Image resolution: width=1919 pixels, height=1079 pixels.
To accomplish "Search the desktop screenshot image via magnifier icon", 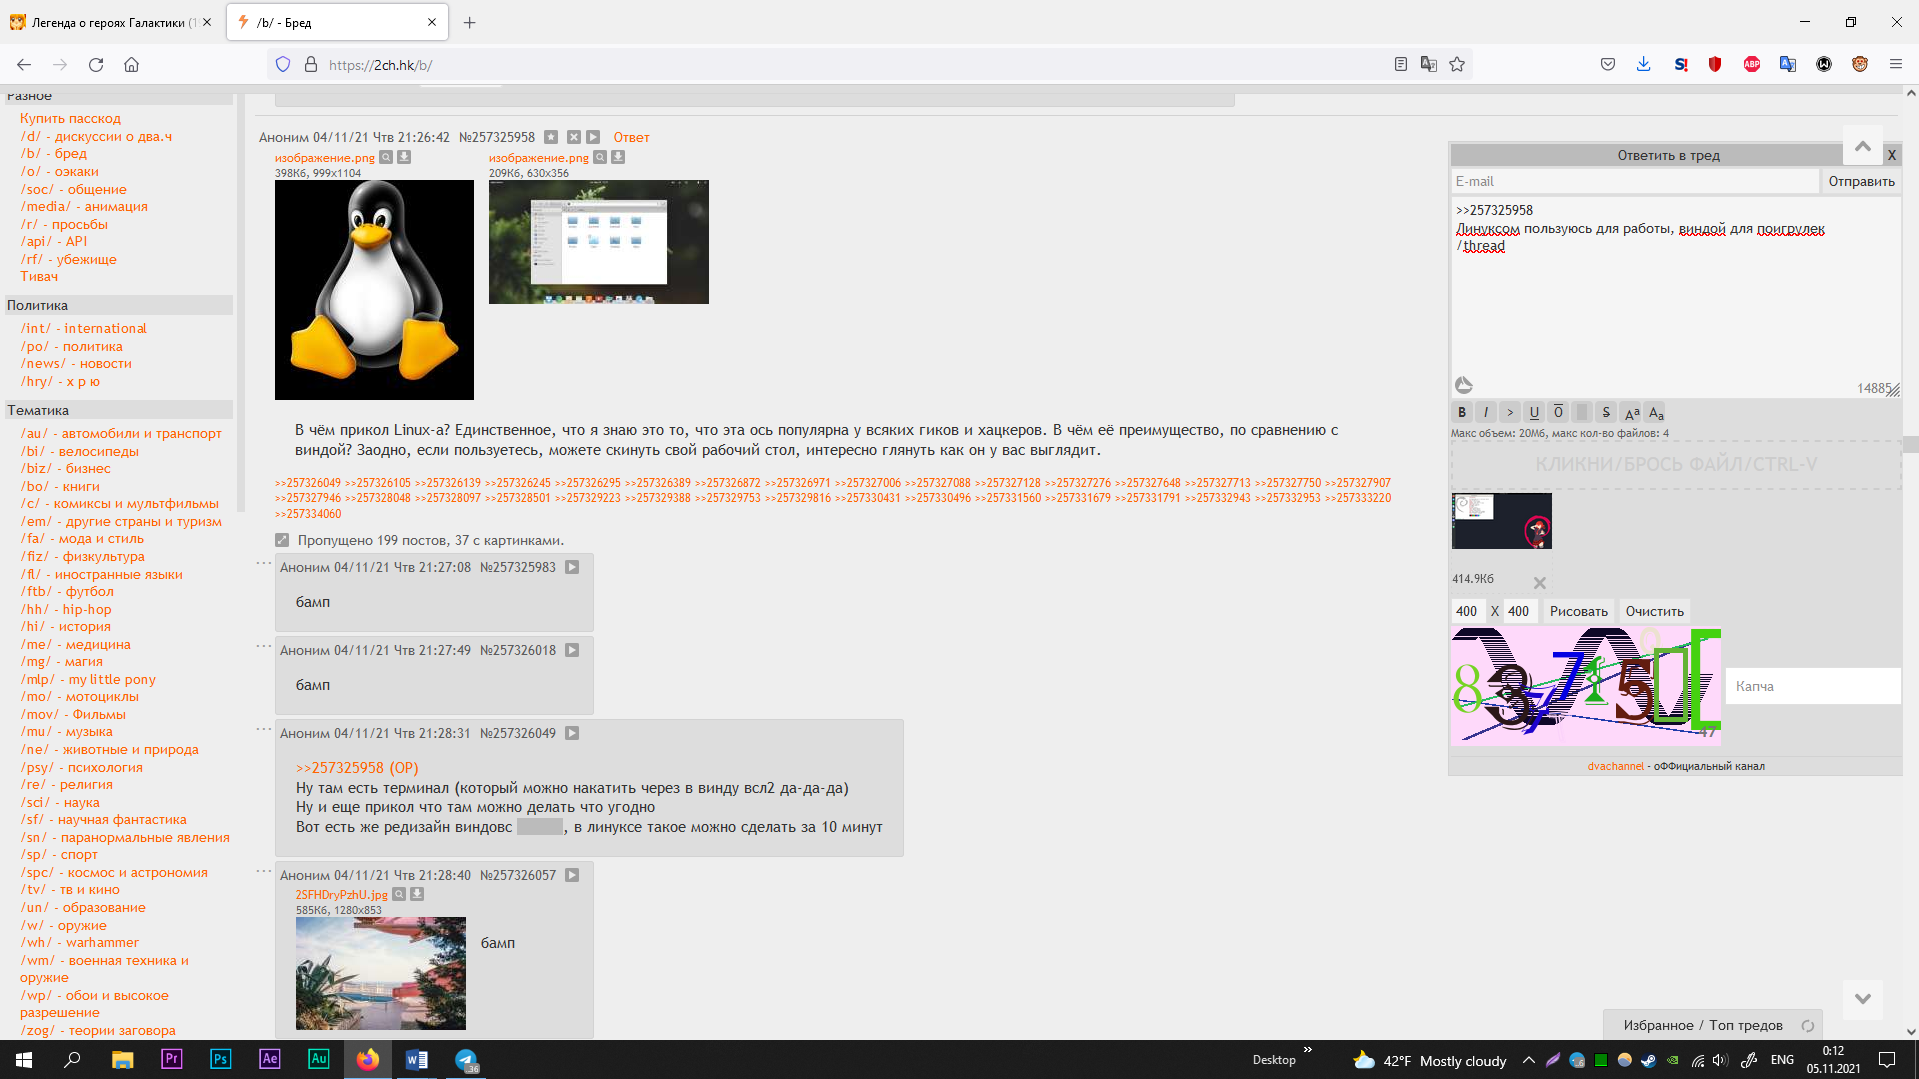I will point(600,157).
